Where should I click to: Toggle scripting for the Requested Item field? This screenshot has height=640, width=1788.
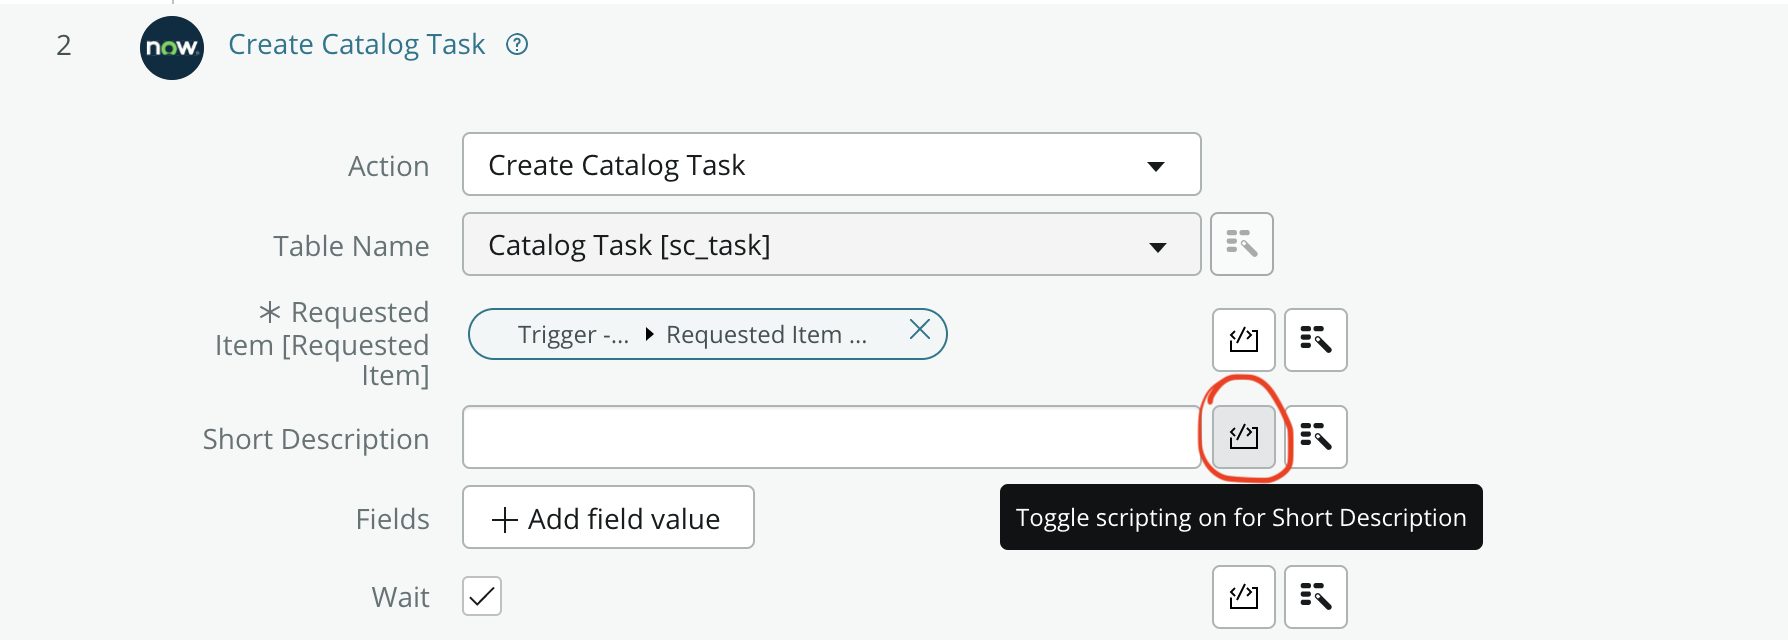click(1242, 340)
